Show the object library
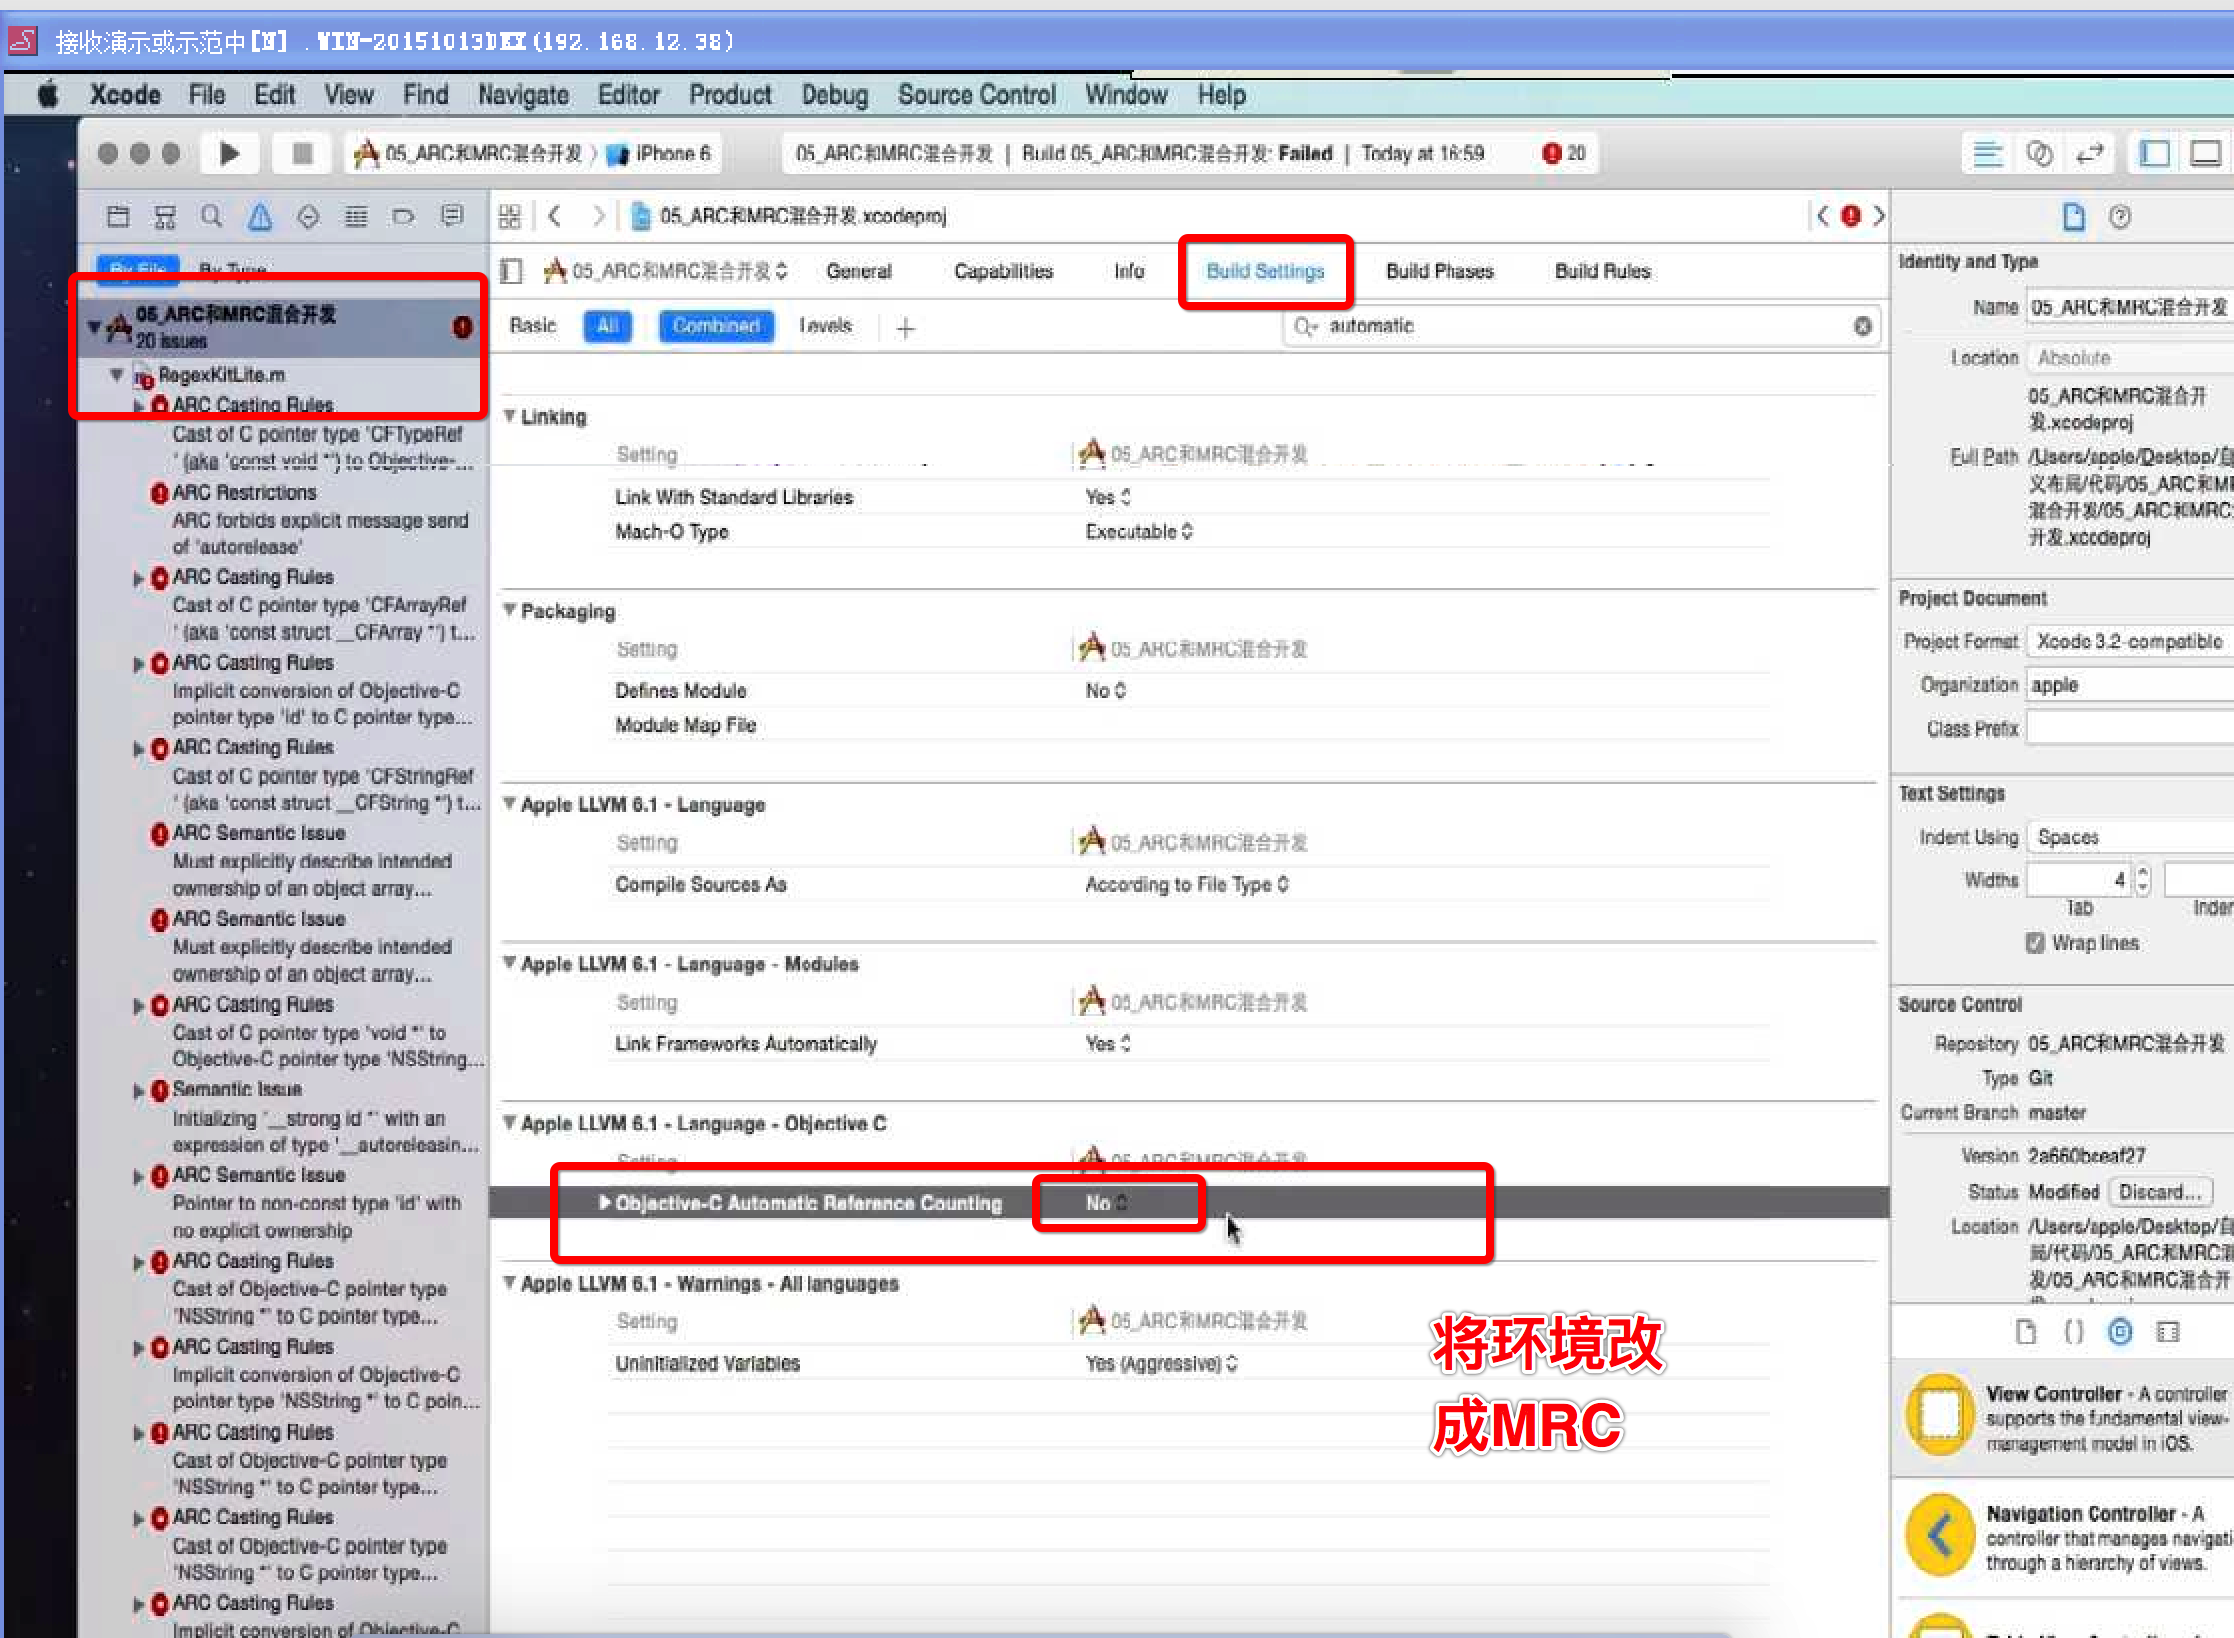The image size is (2234, 1638). pos(2120,1332)
